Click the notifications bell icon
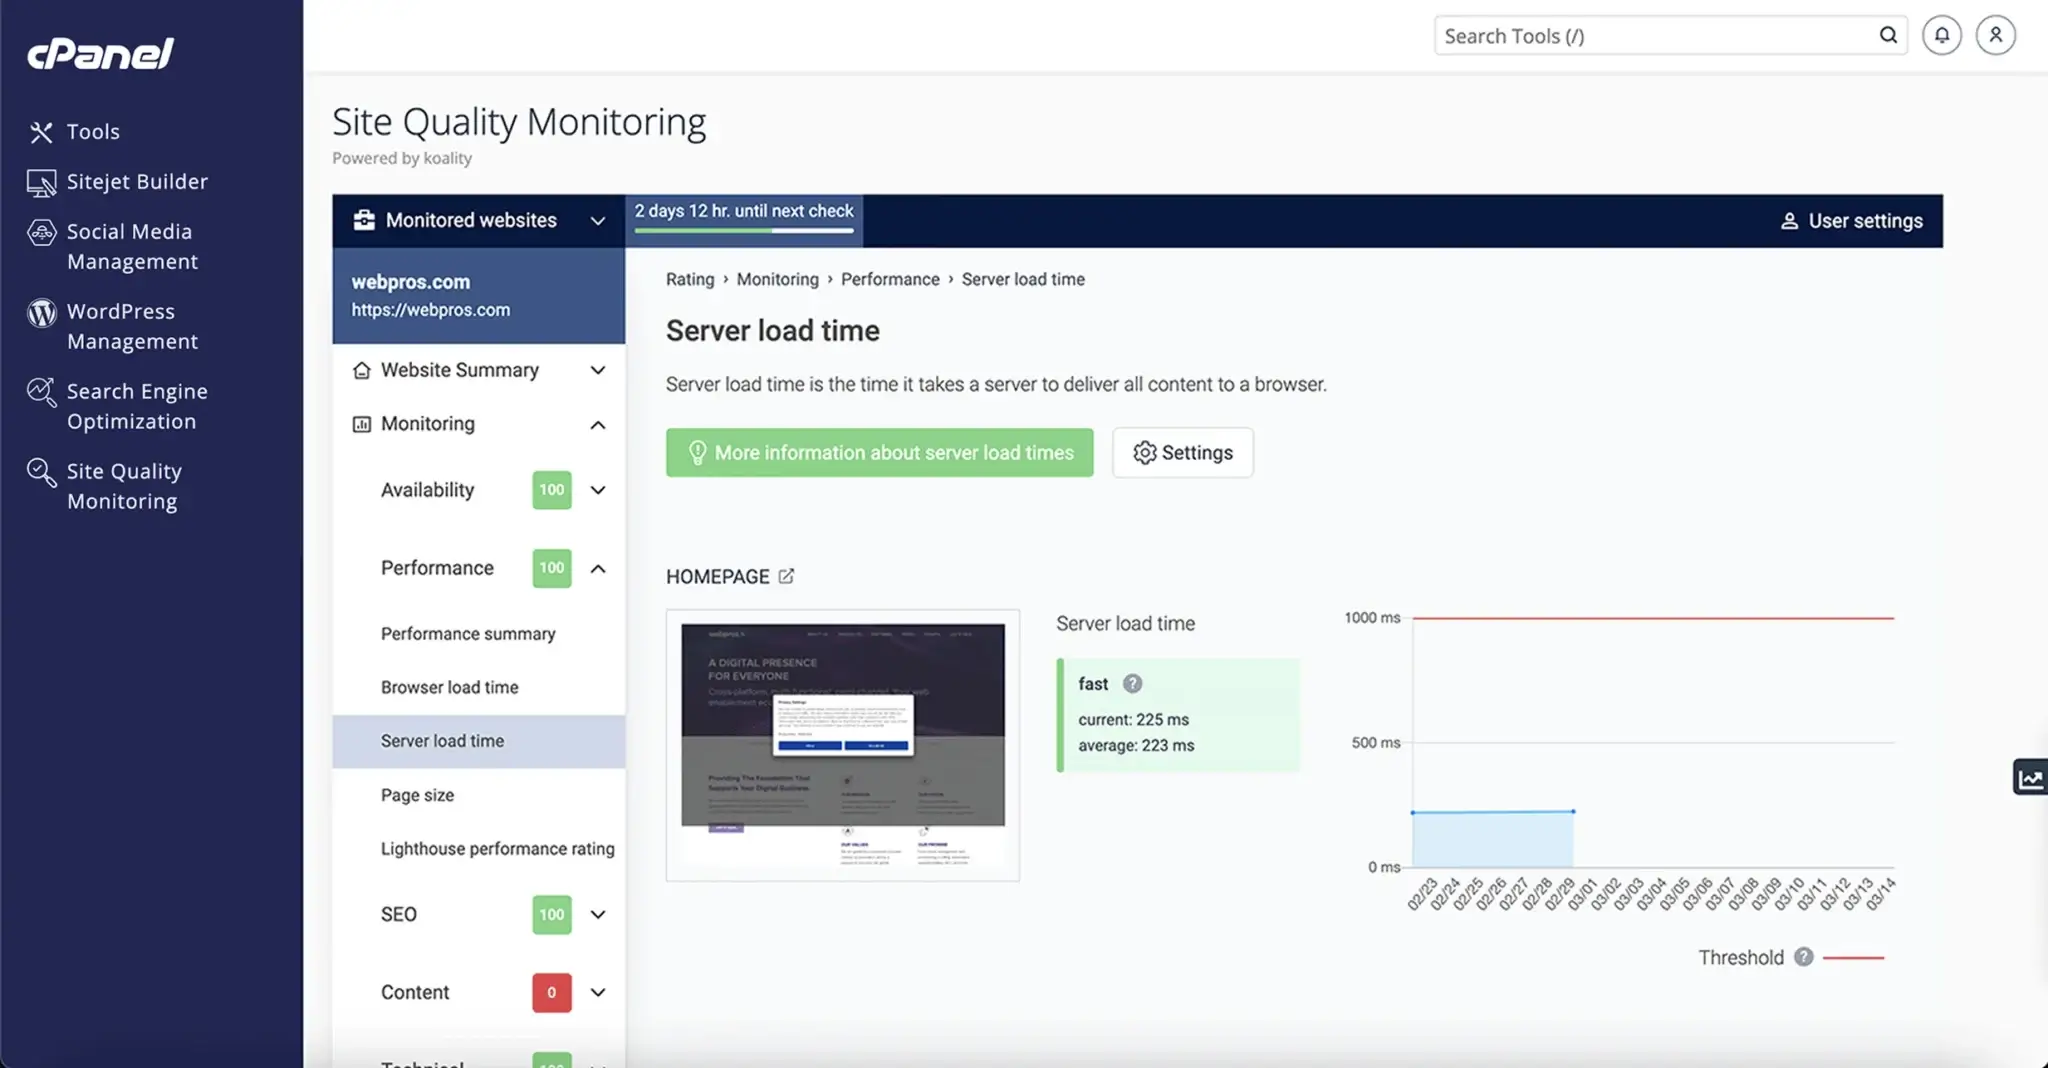 pyautogui.click(x=1941, y=36)
